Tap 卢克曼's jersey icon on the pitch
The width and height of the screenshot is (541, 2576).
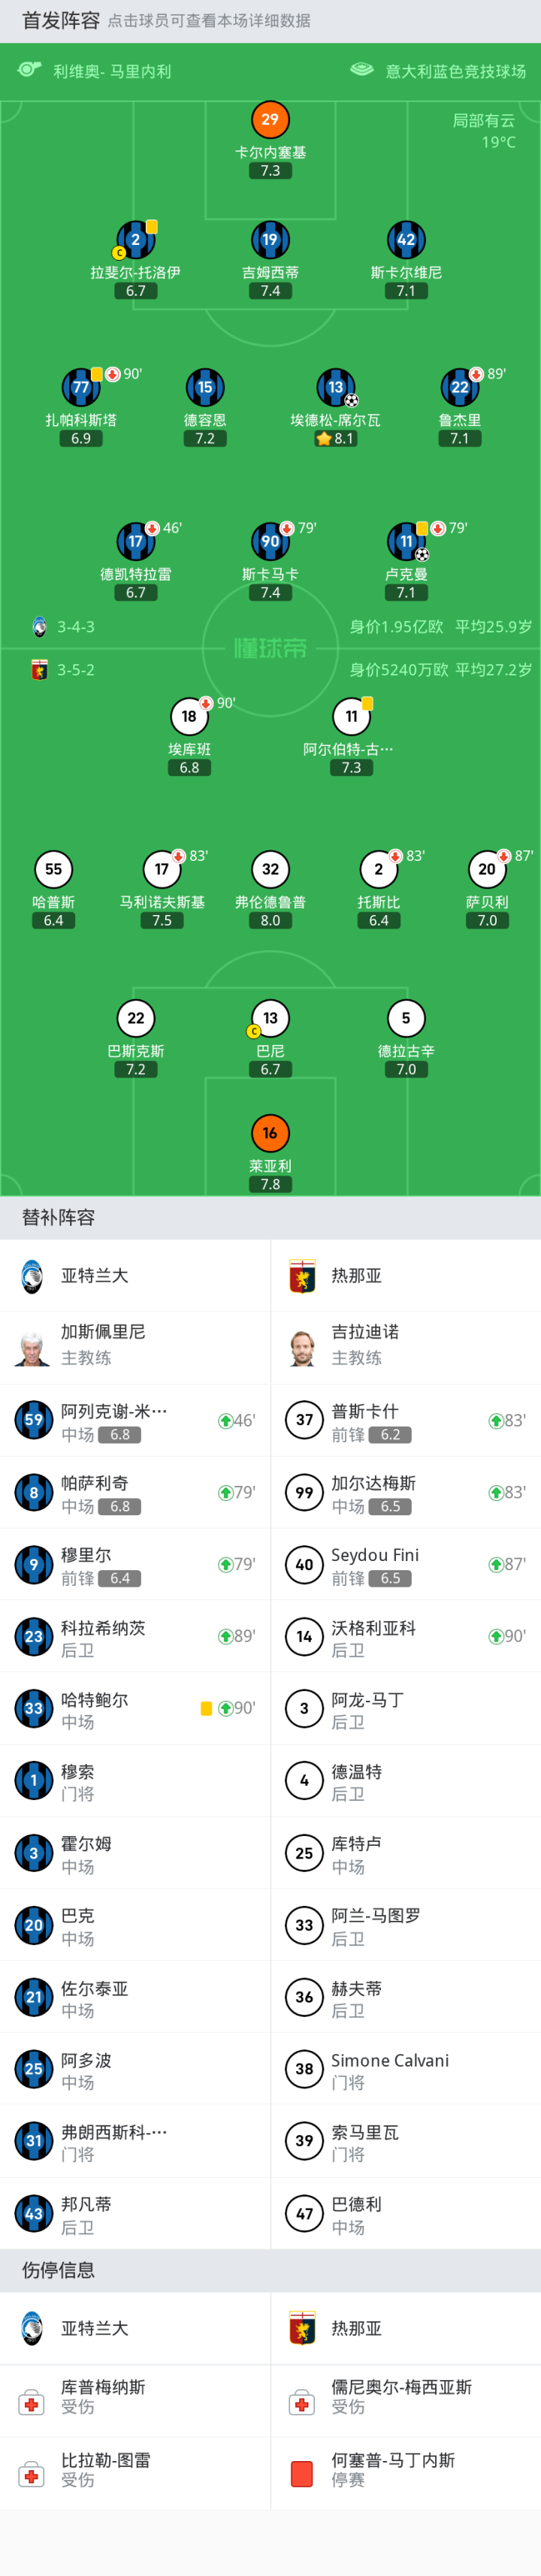tap(405, 542)
